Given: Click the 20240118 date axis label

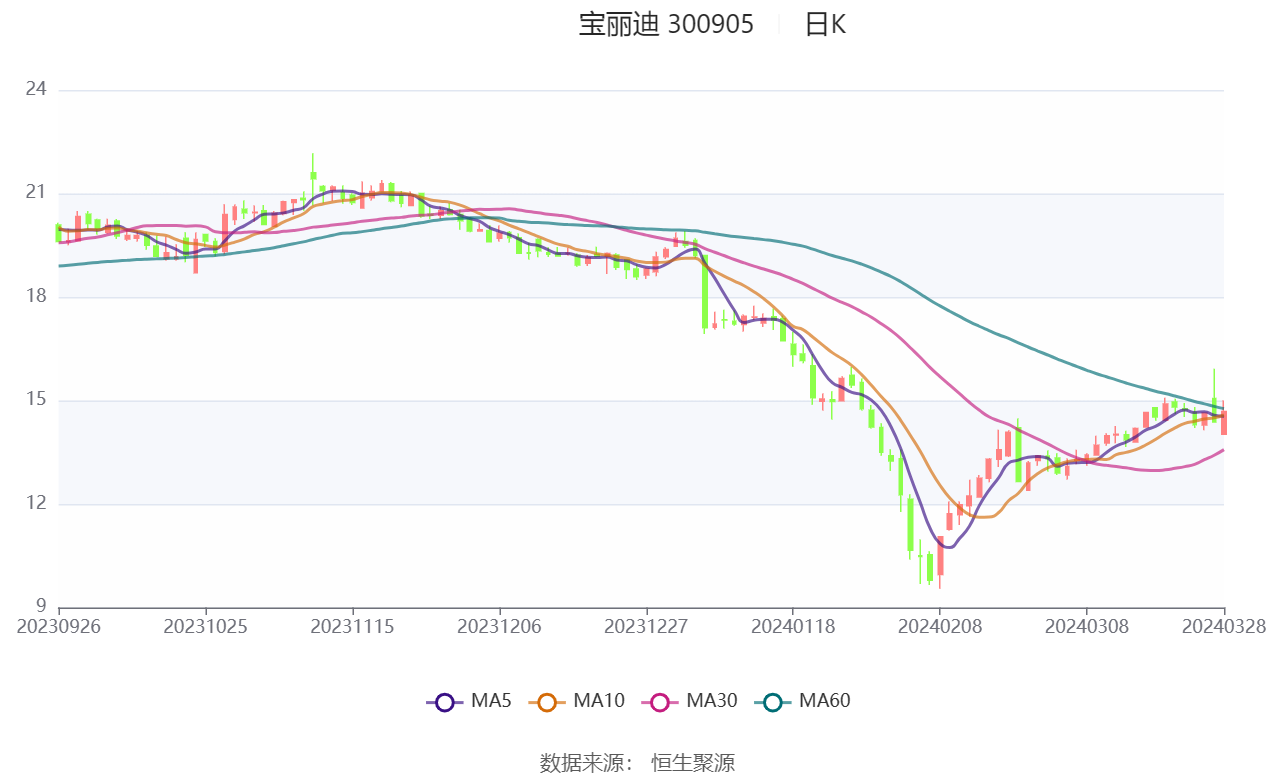Looking at the screenshot, I should coord(793,626).
